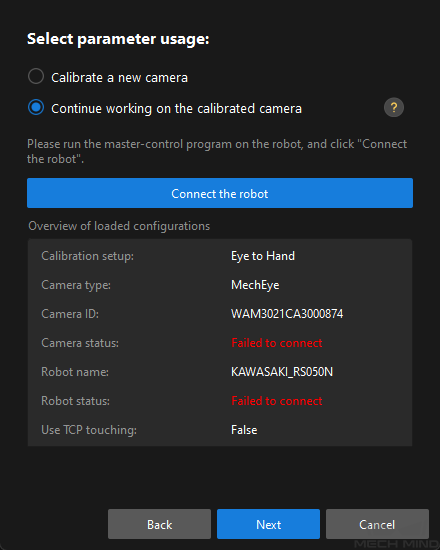Click the Calibration setup label
This screenshot has height=550, width=440.
click(87, 256)
